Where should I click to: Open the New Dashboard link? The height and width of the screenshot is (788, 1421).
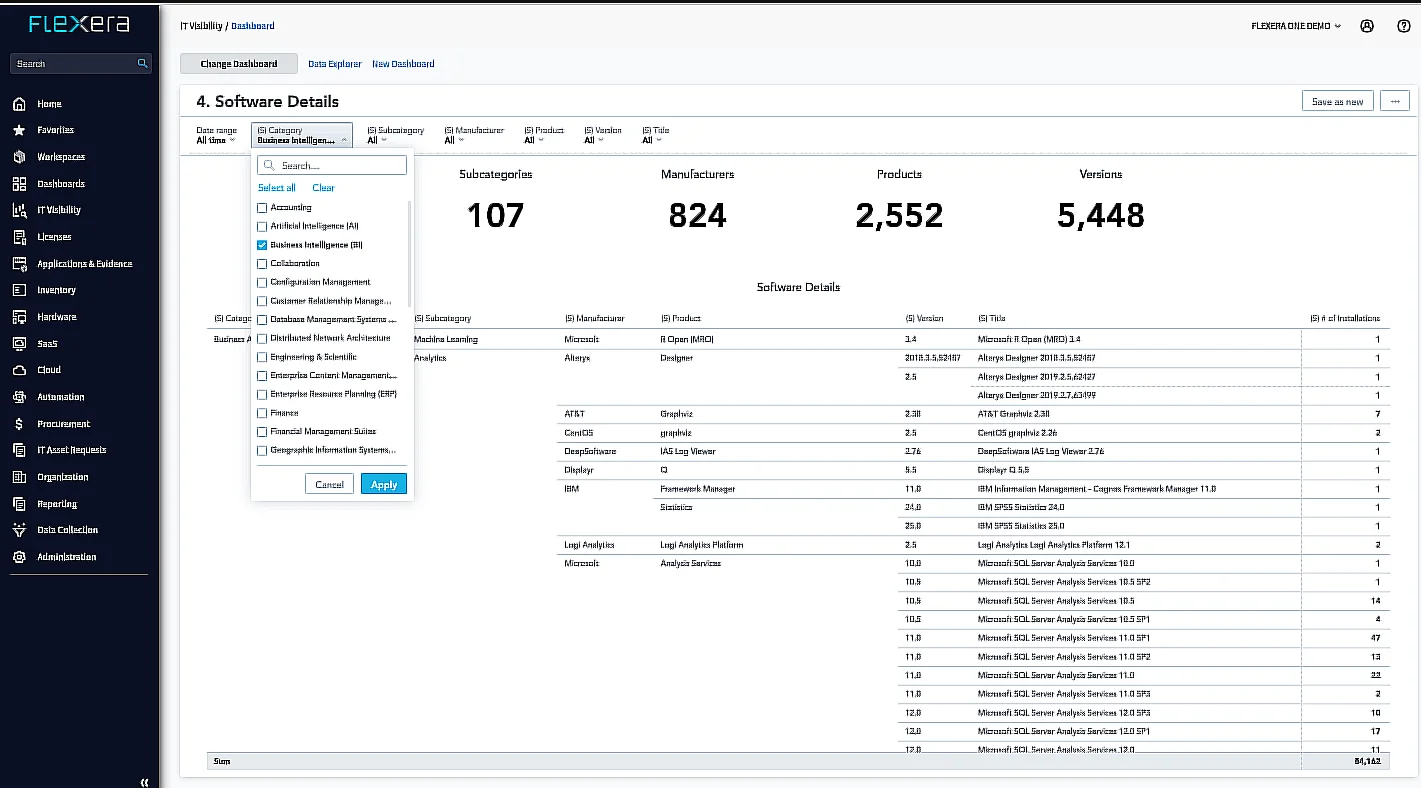[403, 64]
